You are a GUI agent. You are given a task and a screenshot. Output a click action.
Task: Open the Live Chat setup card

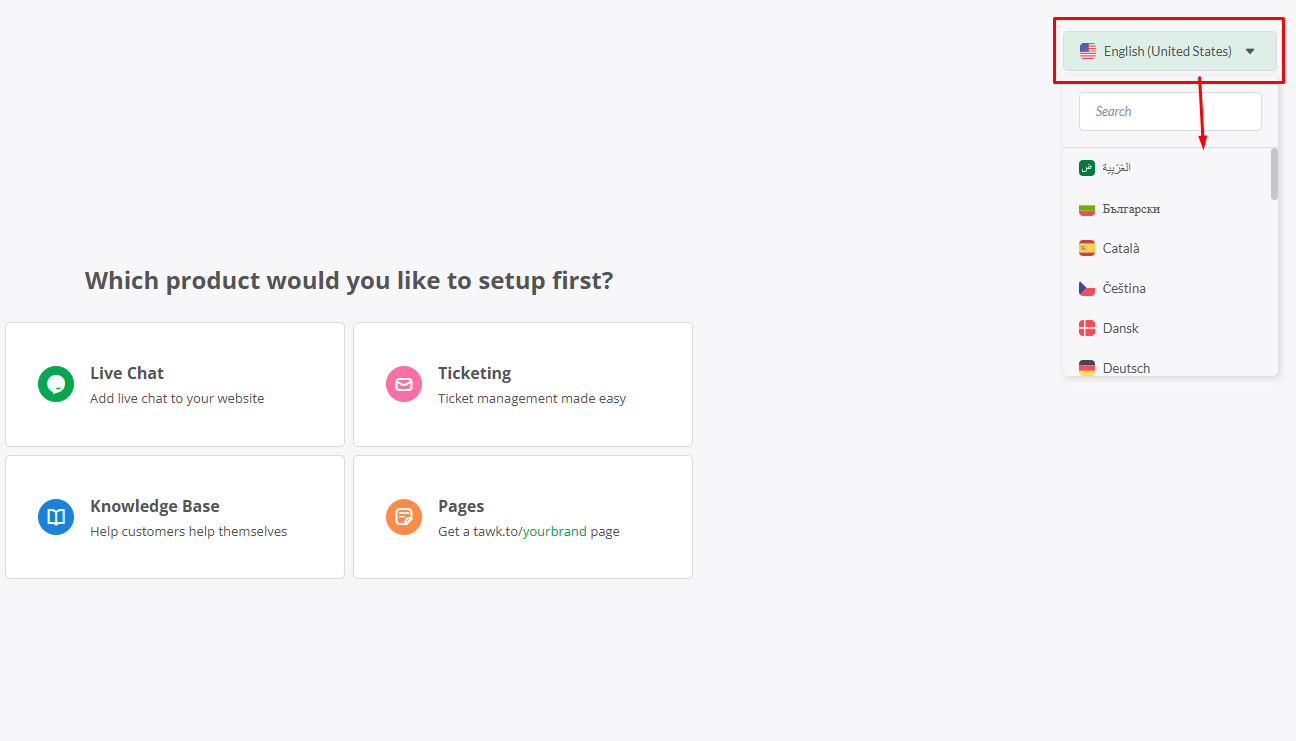(x=175, y=384)
